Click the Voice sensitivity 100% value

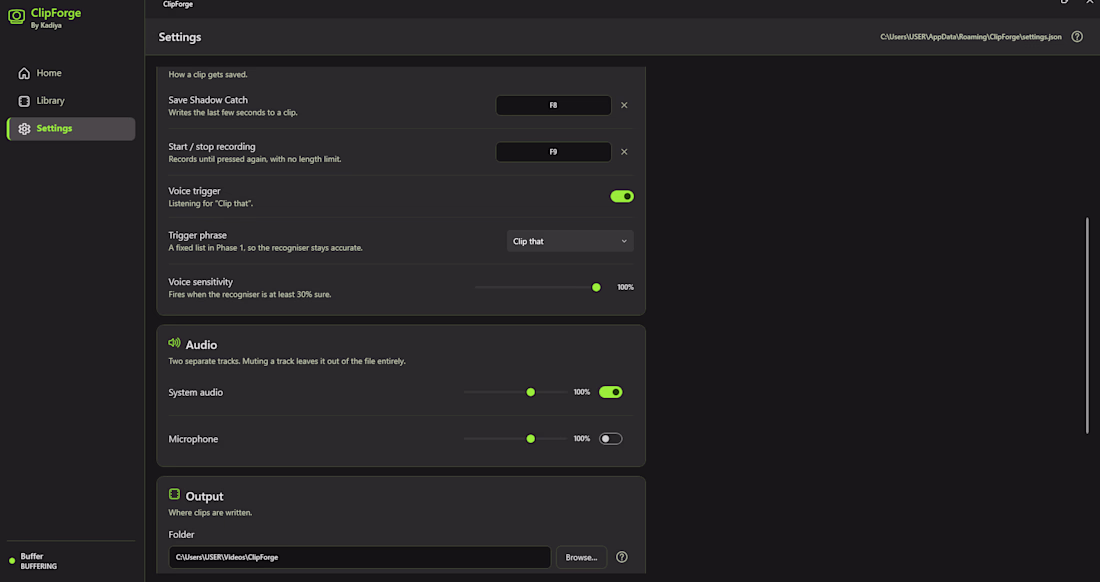pyautogui.click(x=625, y=287)
